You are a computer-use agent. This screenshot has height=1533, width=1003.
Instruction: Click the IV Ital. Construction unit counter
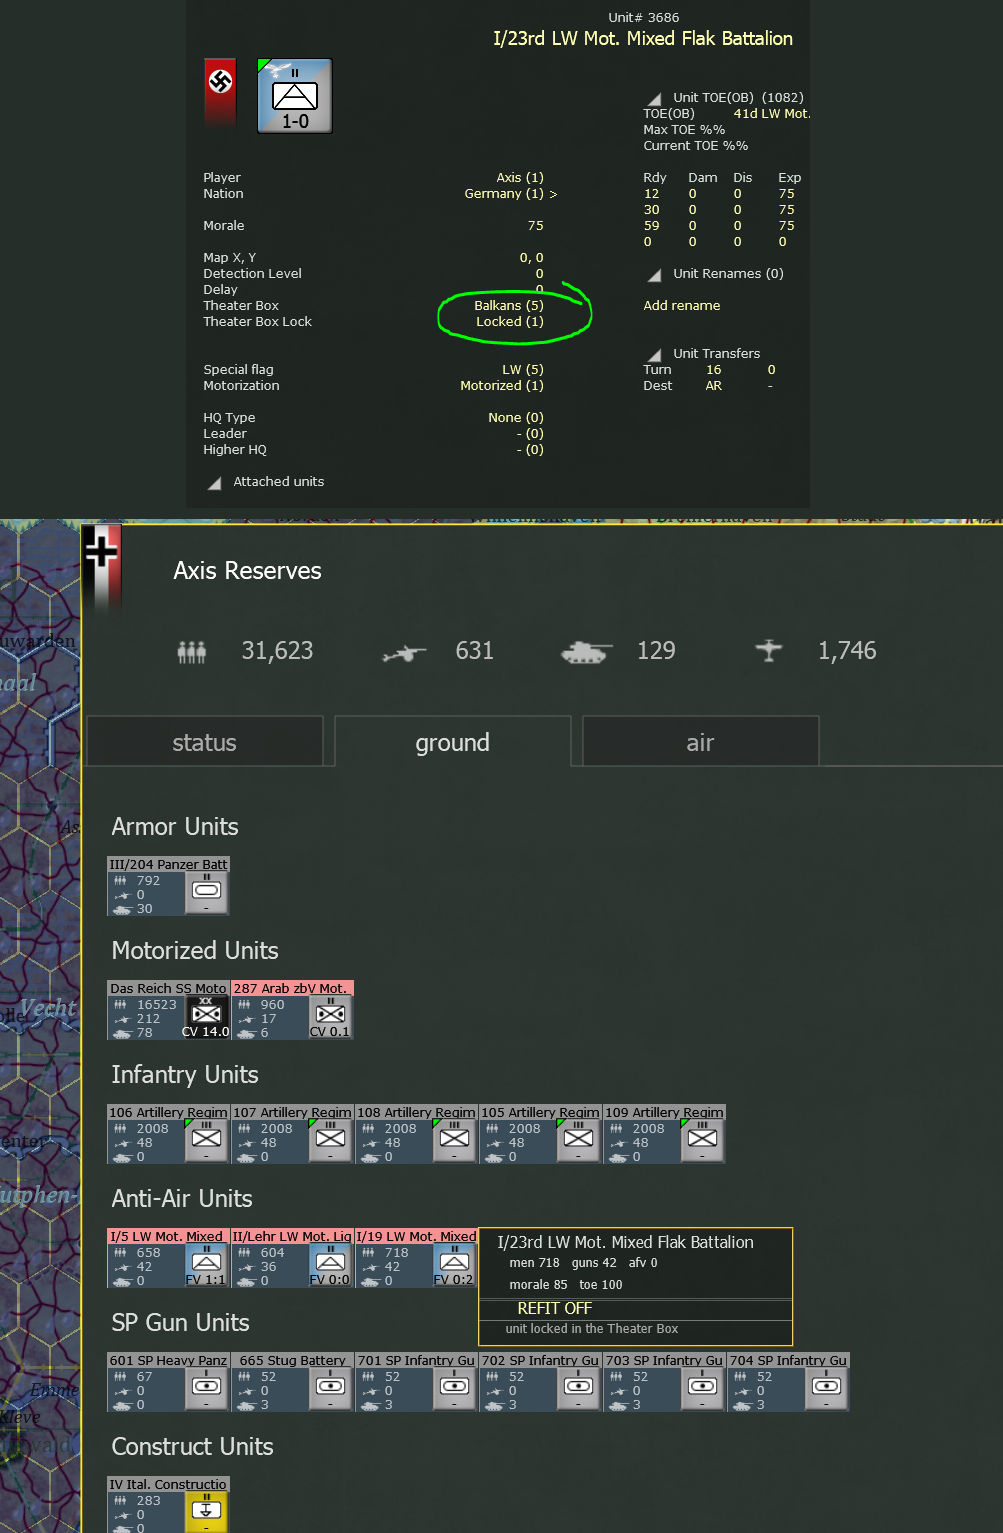tap(168, 1505)
